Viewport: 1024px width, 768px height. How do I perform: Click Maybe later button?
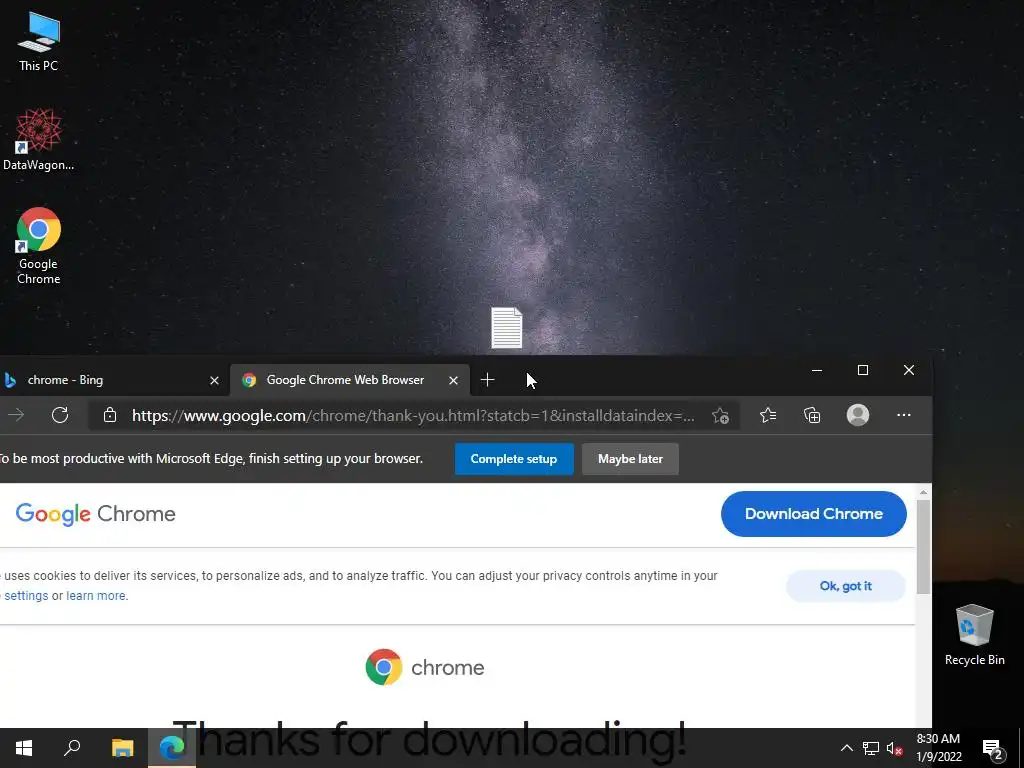point(630,459)
